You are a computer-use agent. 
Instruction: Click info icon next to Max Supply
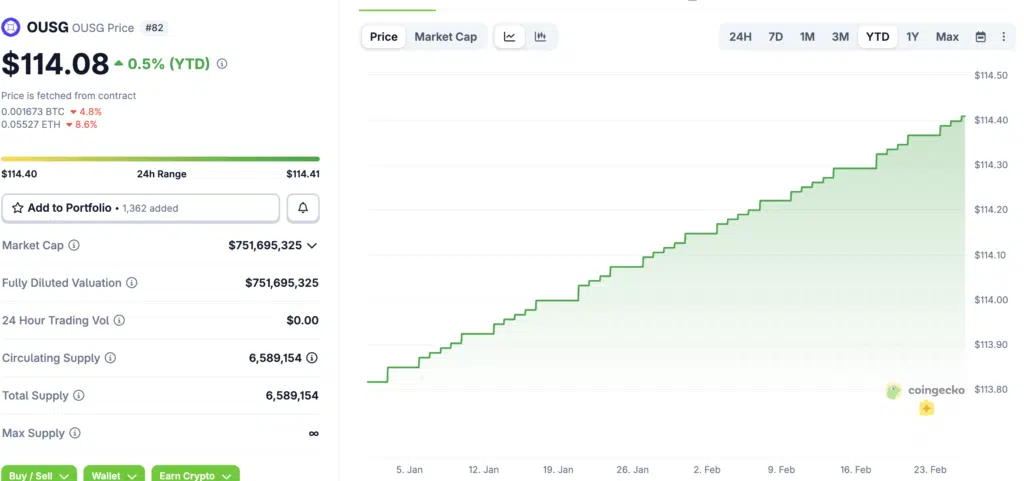pos(74,433)
